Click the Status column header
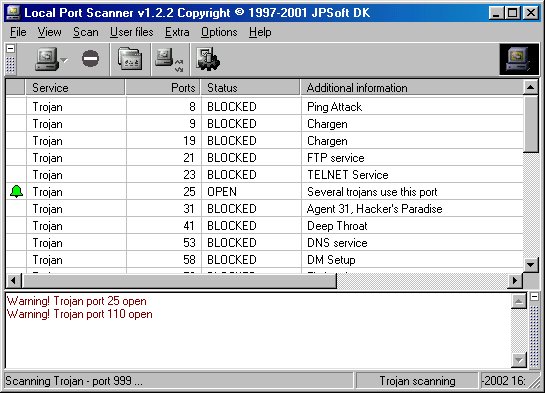 click(x=250, y=87)
